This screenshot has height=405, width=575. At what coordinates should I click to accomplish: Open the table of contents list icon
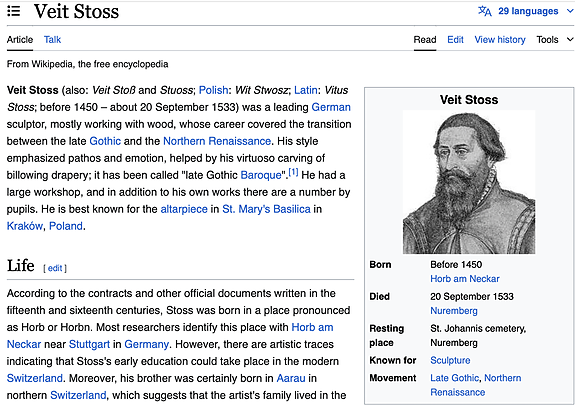[x=14, y=11]
